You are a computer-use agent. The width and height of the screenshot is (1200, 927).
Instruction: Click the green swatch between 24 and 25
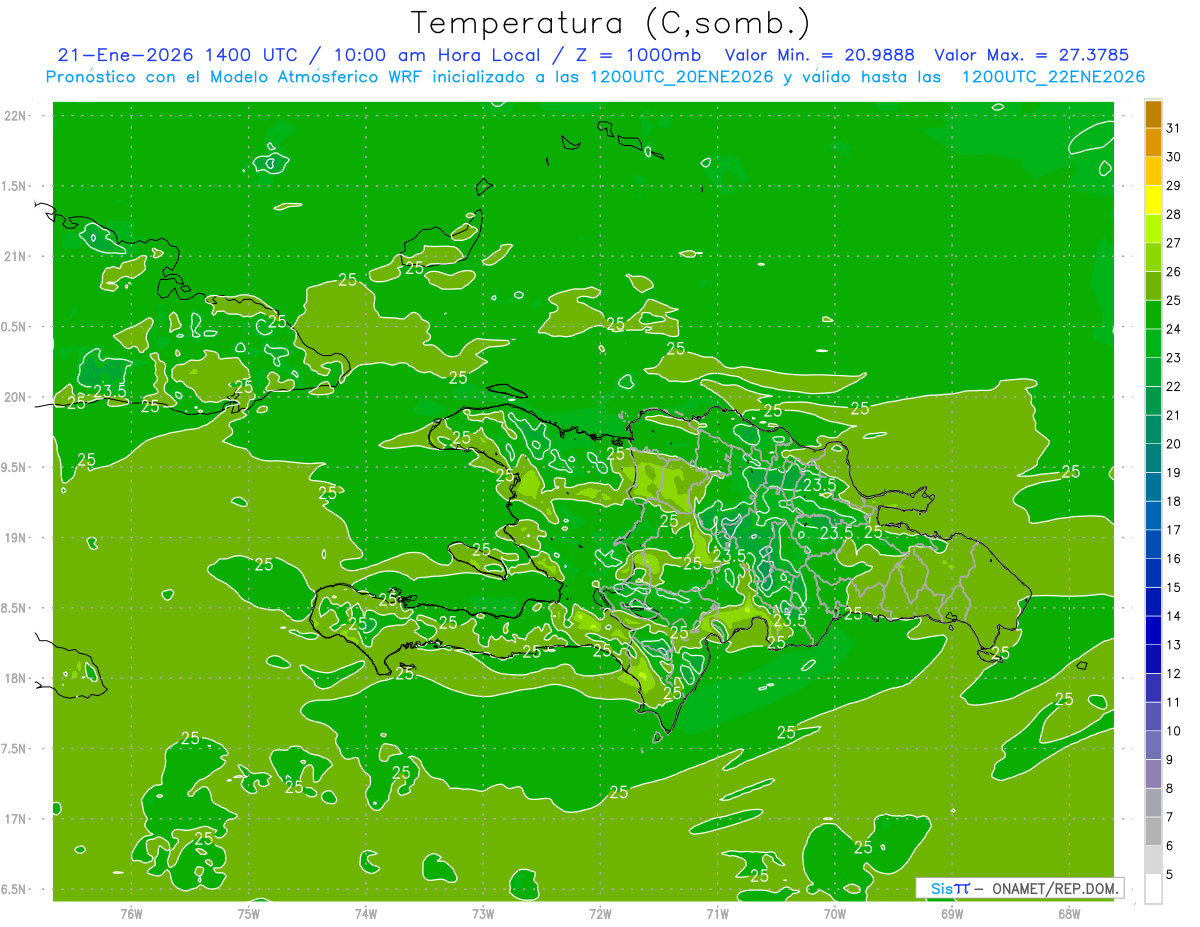(1153, 315)
